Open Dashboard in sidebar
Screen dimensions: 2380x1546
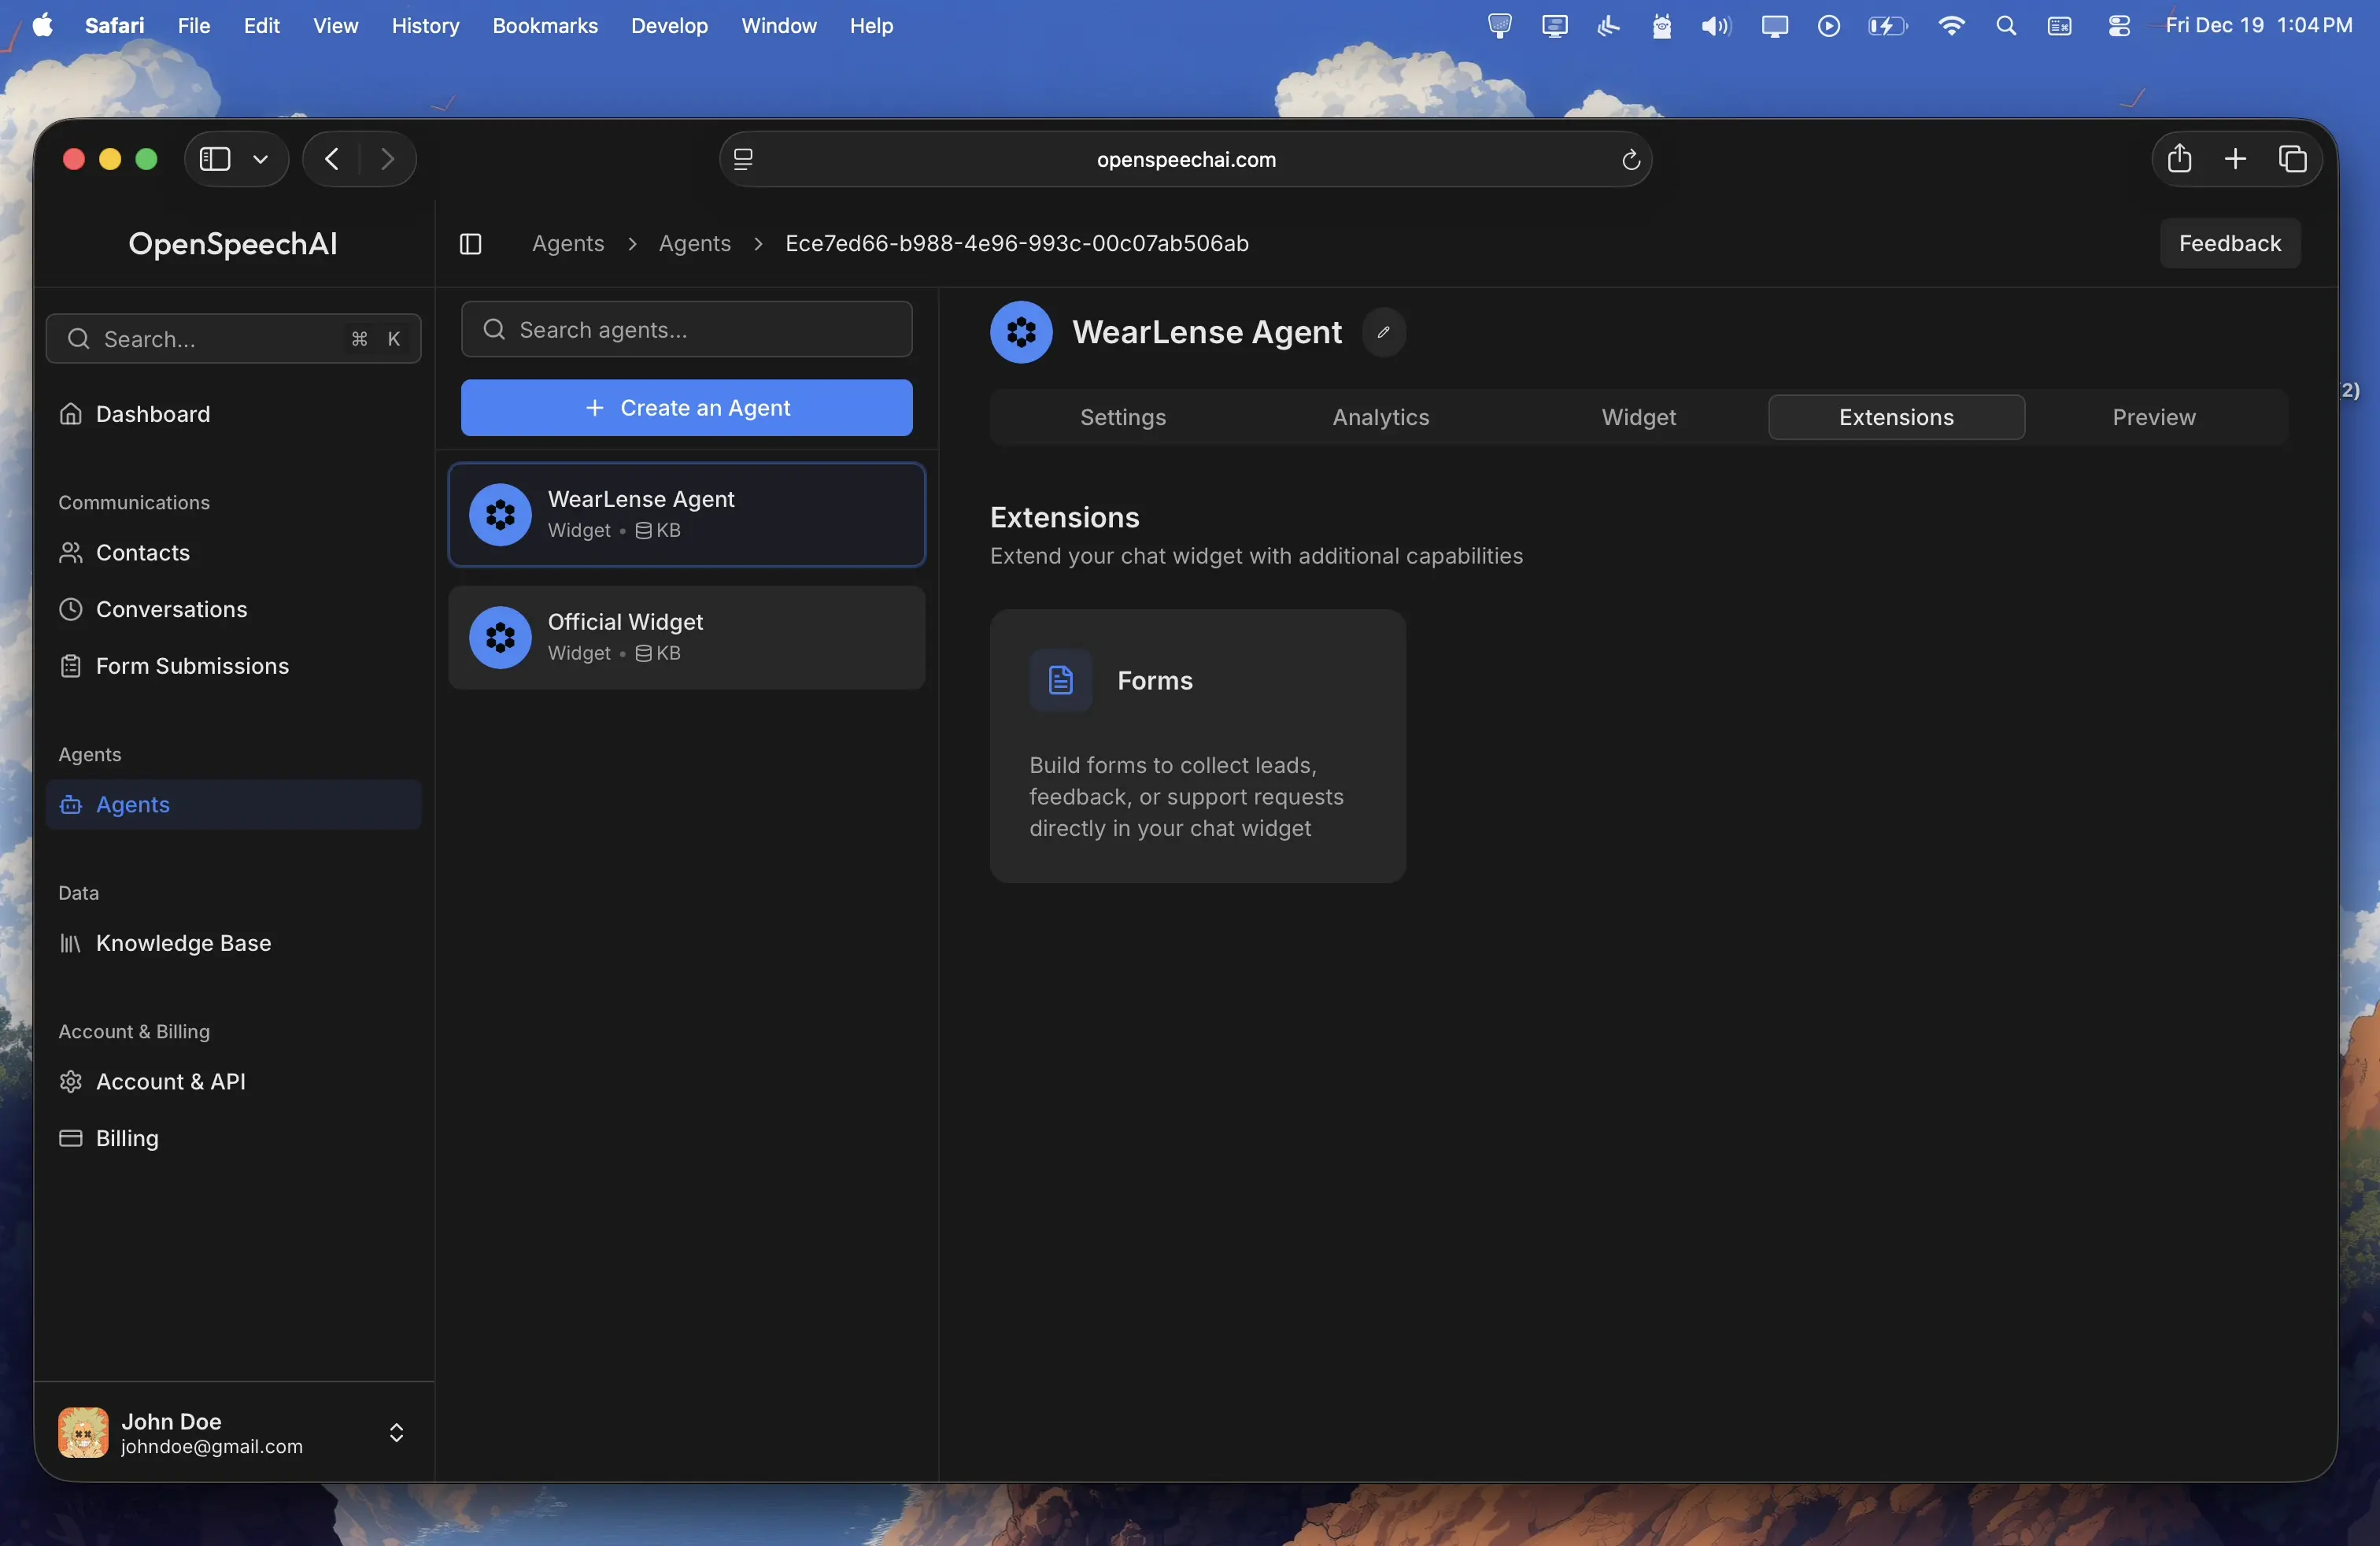[x=233, y=414]
